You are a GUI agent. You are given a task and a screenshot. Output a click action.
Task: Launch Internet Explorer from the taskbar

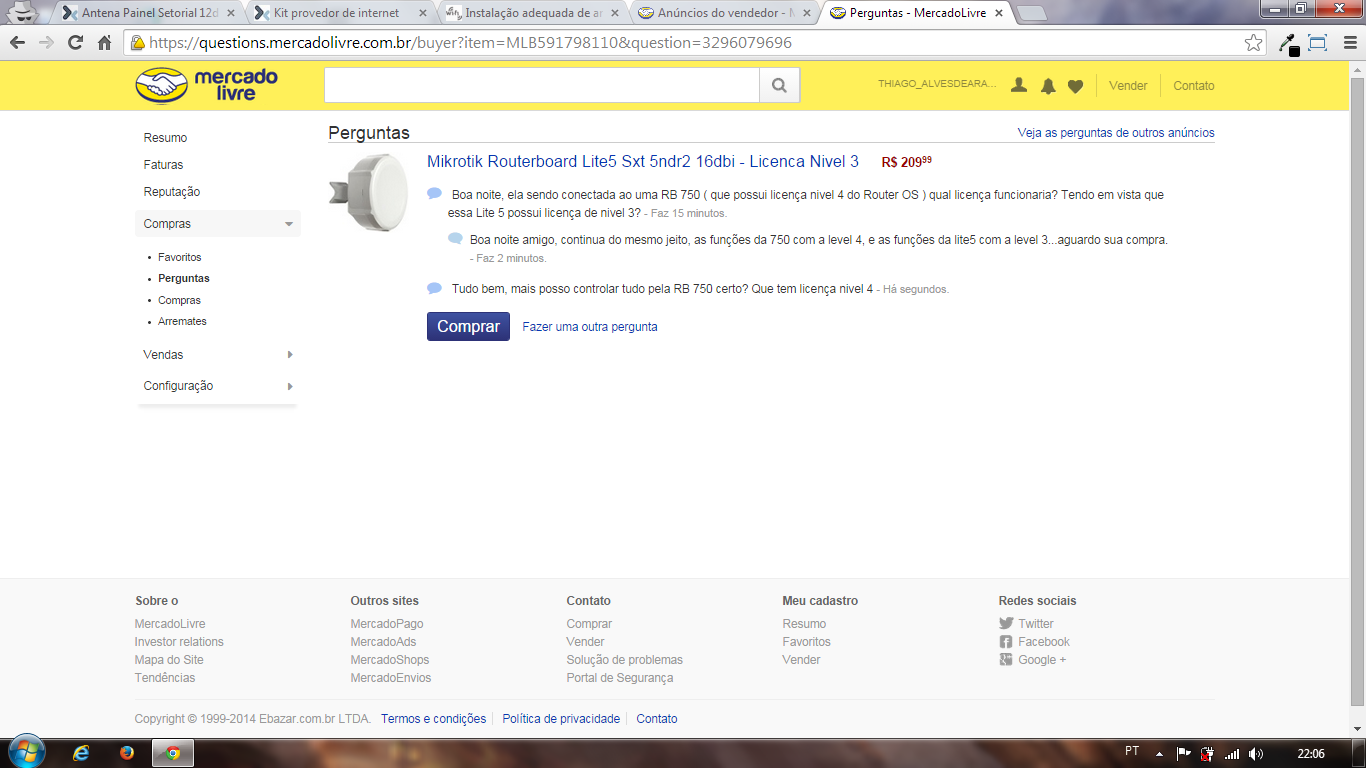82,753
